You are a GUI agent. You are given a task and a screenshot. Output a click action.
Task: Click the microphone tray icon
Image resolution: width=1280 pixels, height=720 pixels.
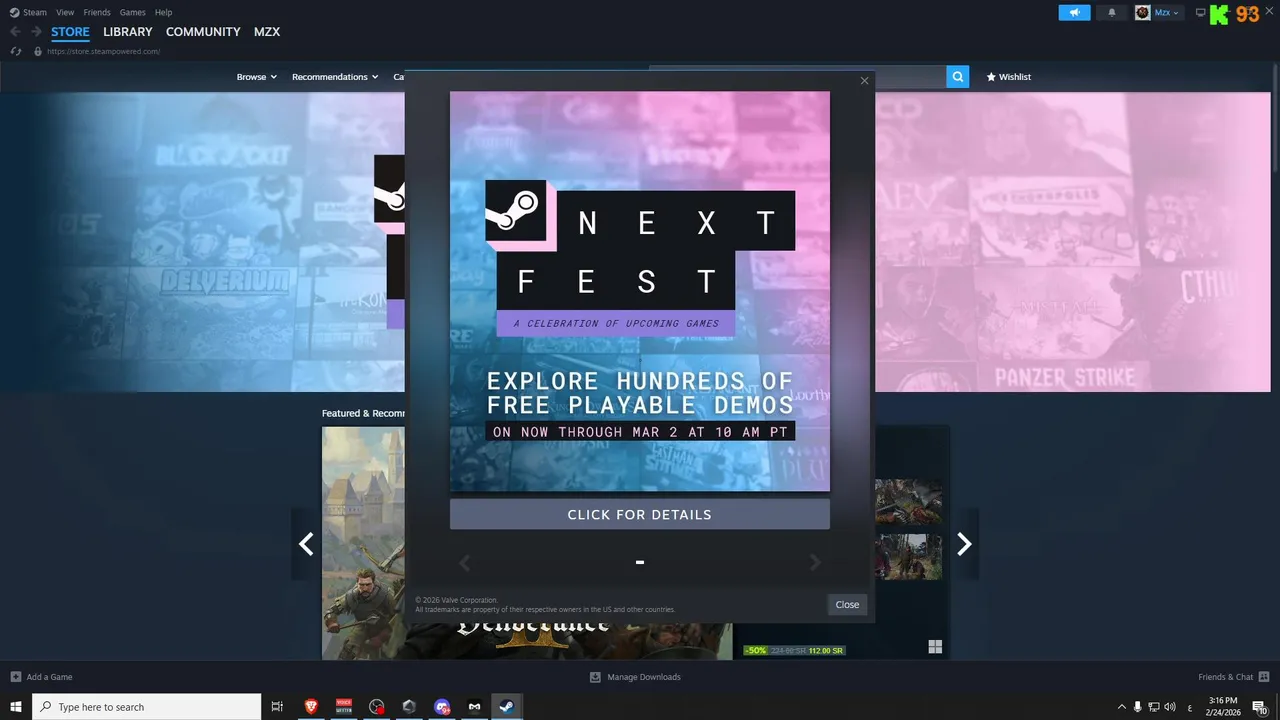[x=1137, y=707]
